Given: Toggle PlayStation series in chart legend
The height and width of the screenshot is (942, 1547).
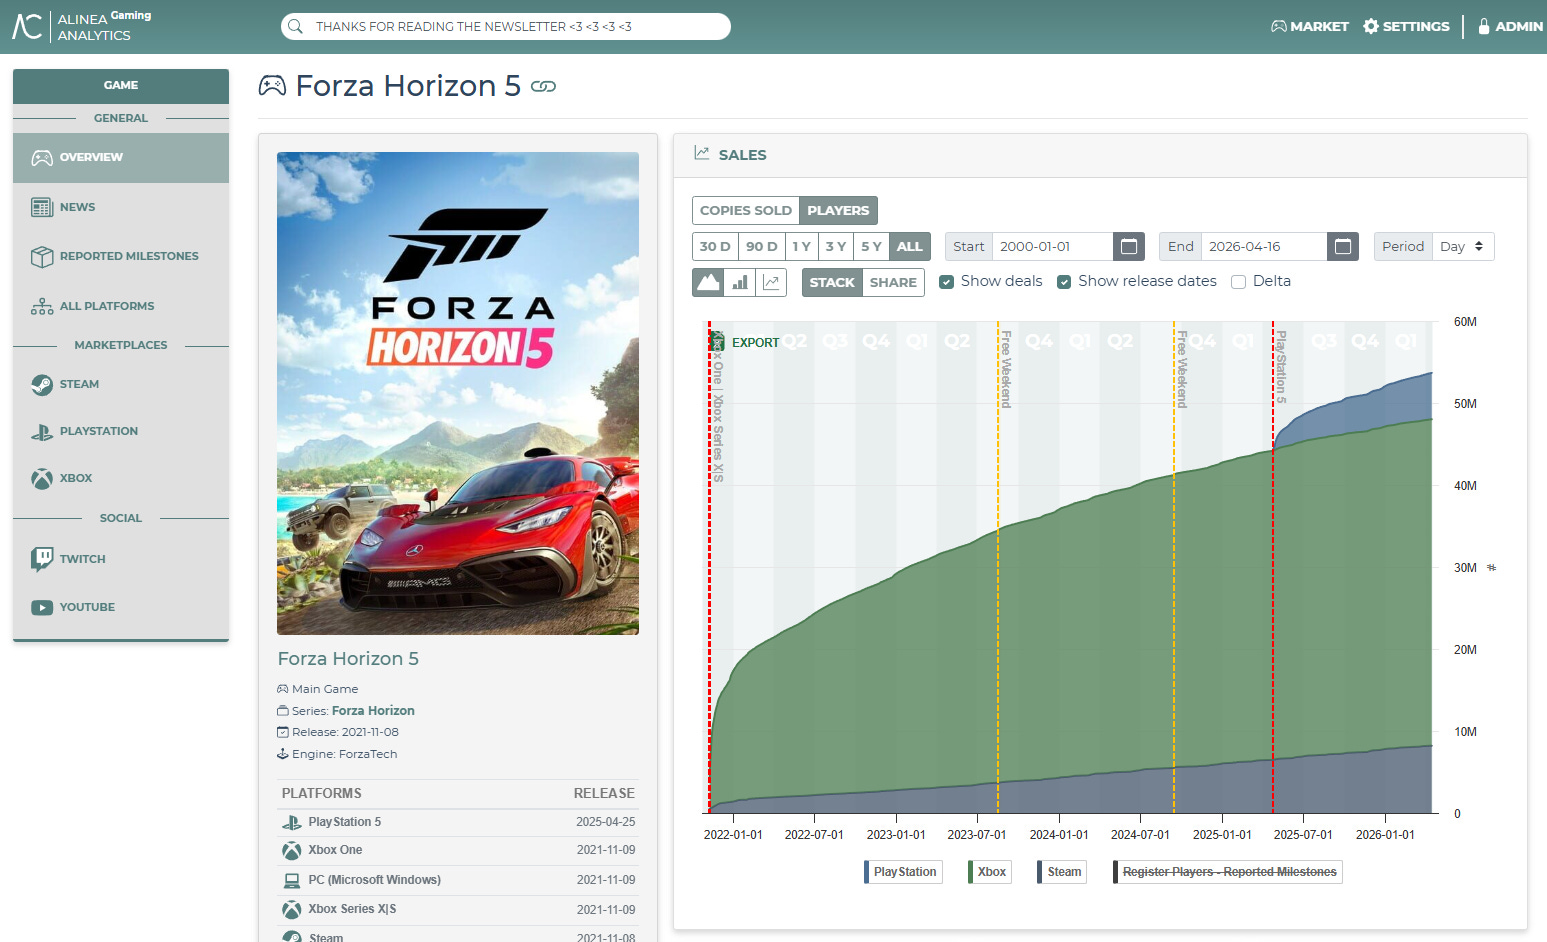Looking at the screenshot, I should coord(903,872).
